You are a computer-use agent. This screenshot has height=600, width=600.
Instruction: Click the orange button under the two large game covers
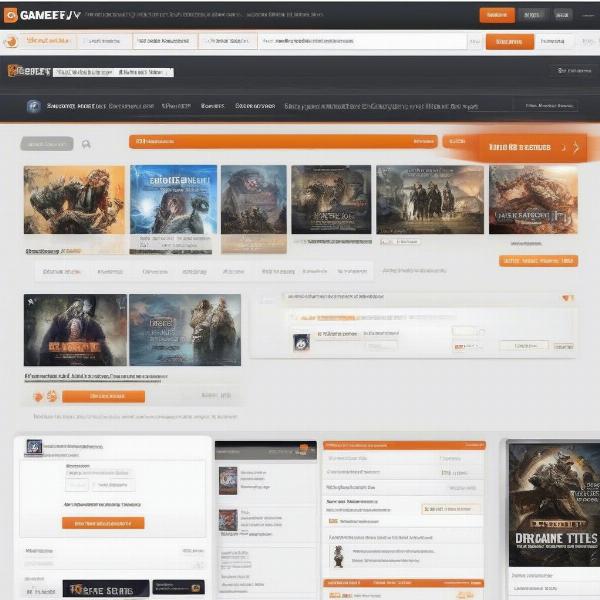click(x=103, y=396)
